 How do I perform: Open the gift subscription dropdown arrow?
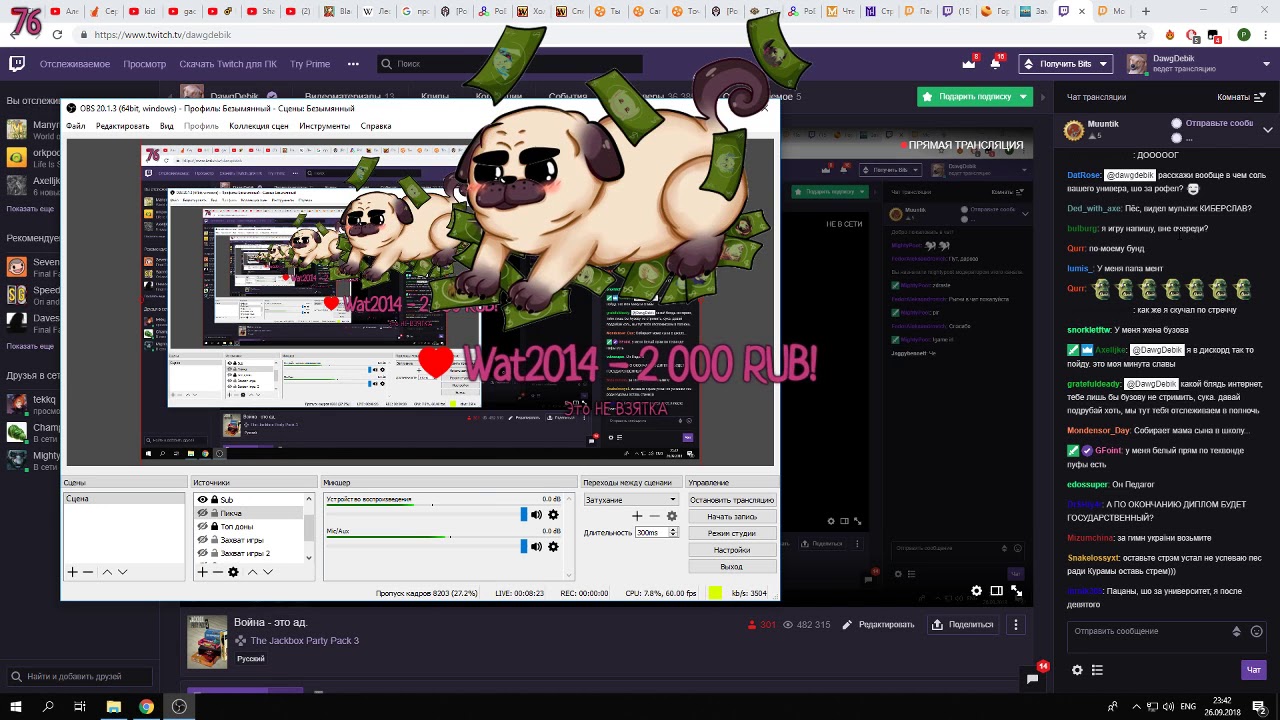click(1023, 97)
